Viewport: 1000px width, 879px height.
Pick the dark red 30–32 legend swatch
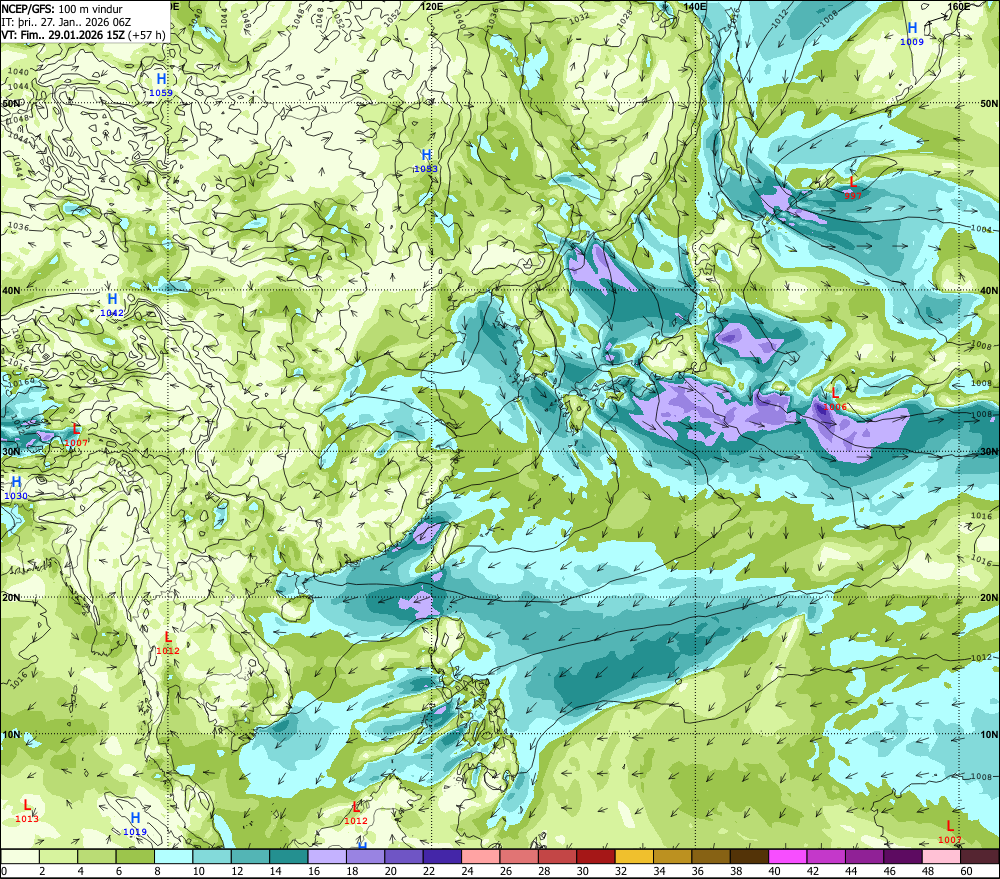tap(596, 856)
